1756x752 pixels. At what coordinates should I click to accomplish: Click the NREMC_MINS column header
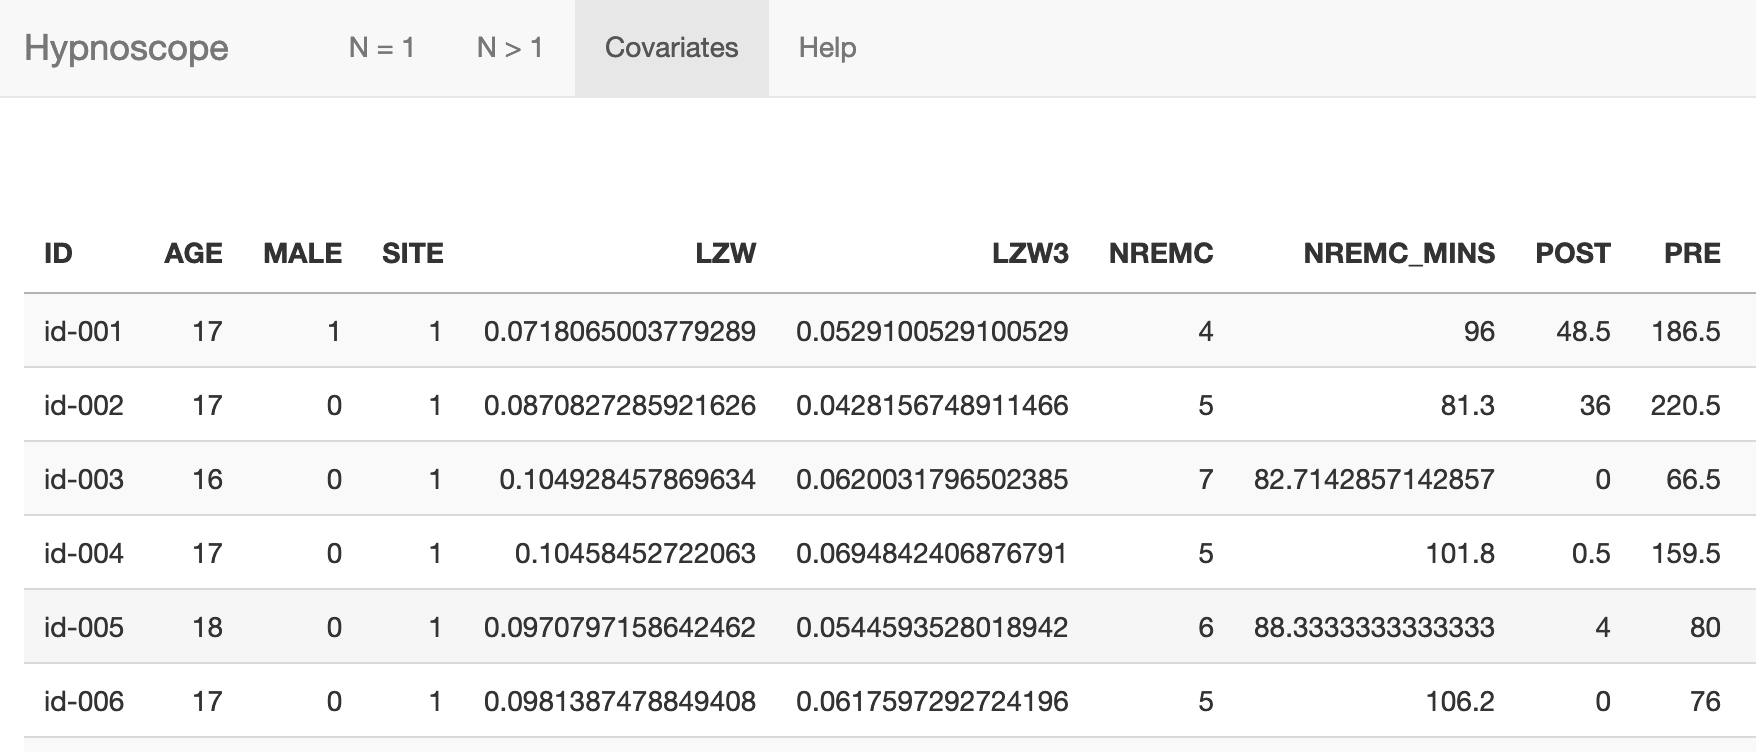point(1398,254)
